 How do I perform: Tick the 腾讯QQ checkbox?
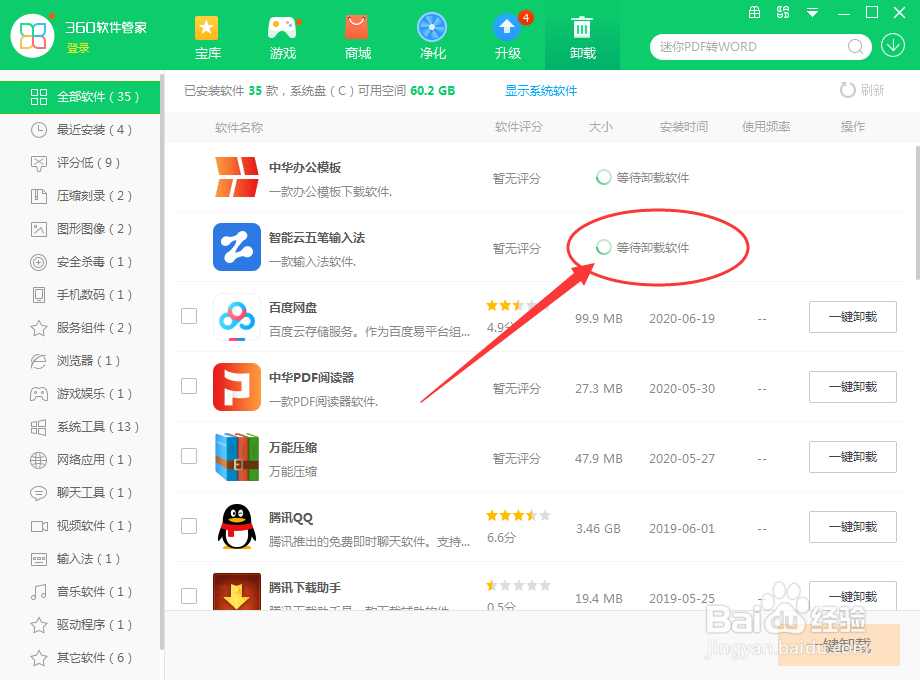pyautogui.click(x=189, y=526)
